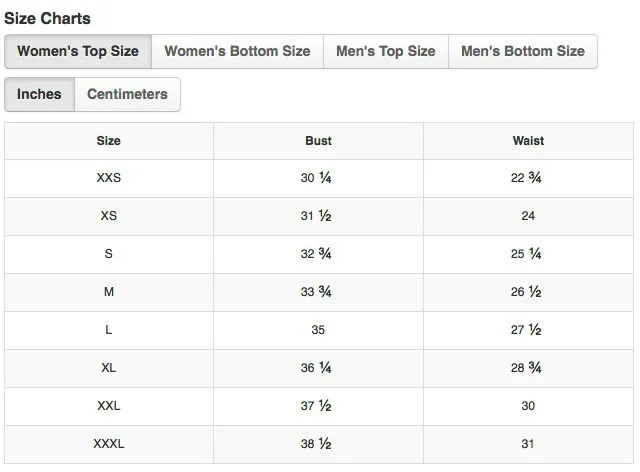Switch measurements to Centimeters
640x472 pixels.
[x=127, y=94]
